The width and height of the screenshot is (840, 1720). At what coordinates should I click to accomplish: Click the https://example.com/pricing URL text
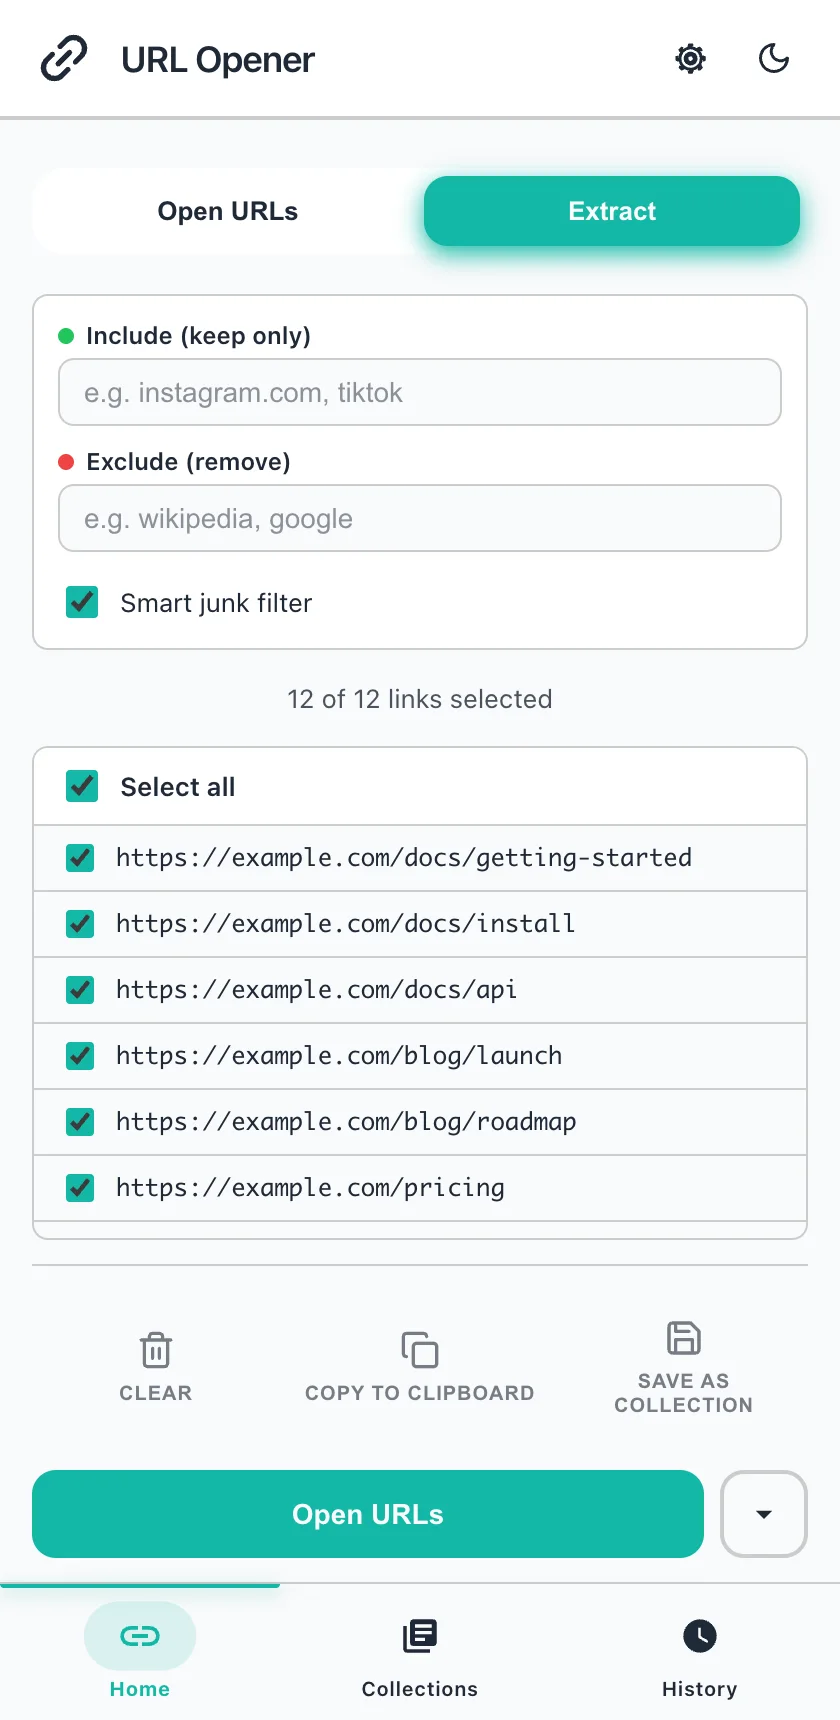(310, 1188)
